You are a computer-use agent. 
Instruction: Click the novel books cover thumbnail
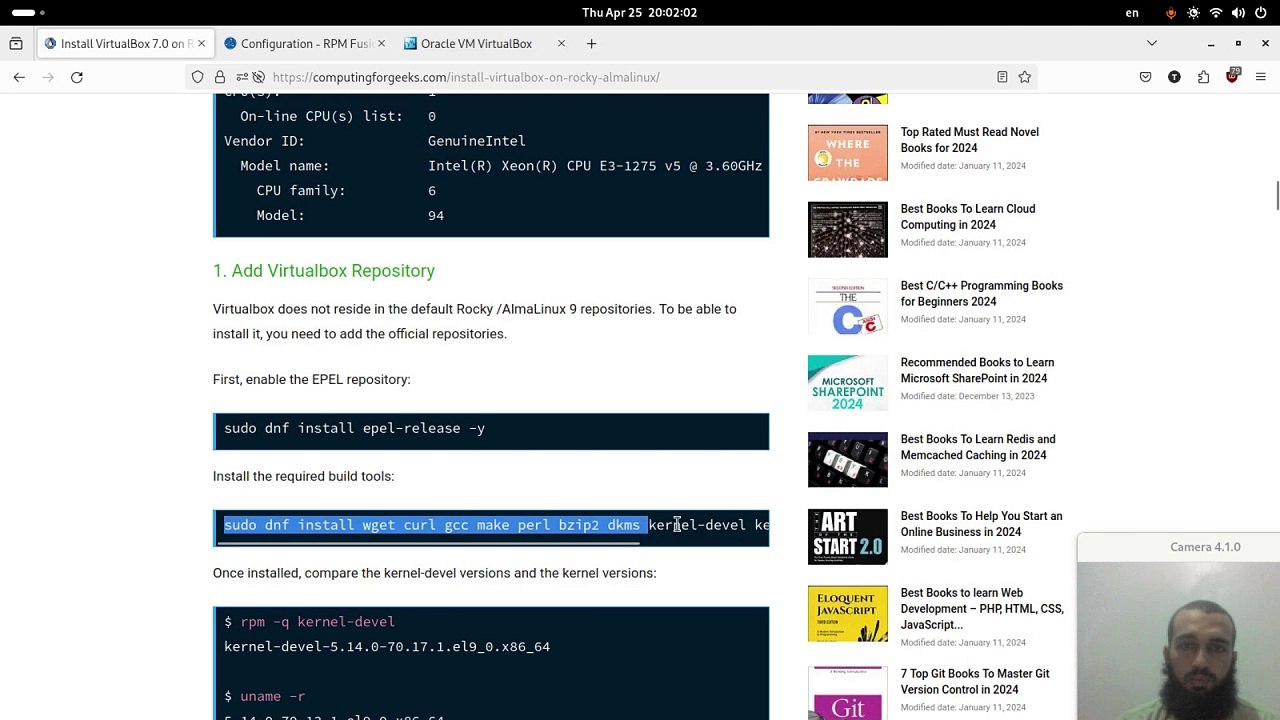point(847,153)
